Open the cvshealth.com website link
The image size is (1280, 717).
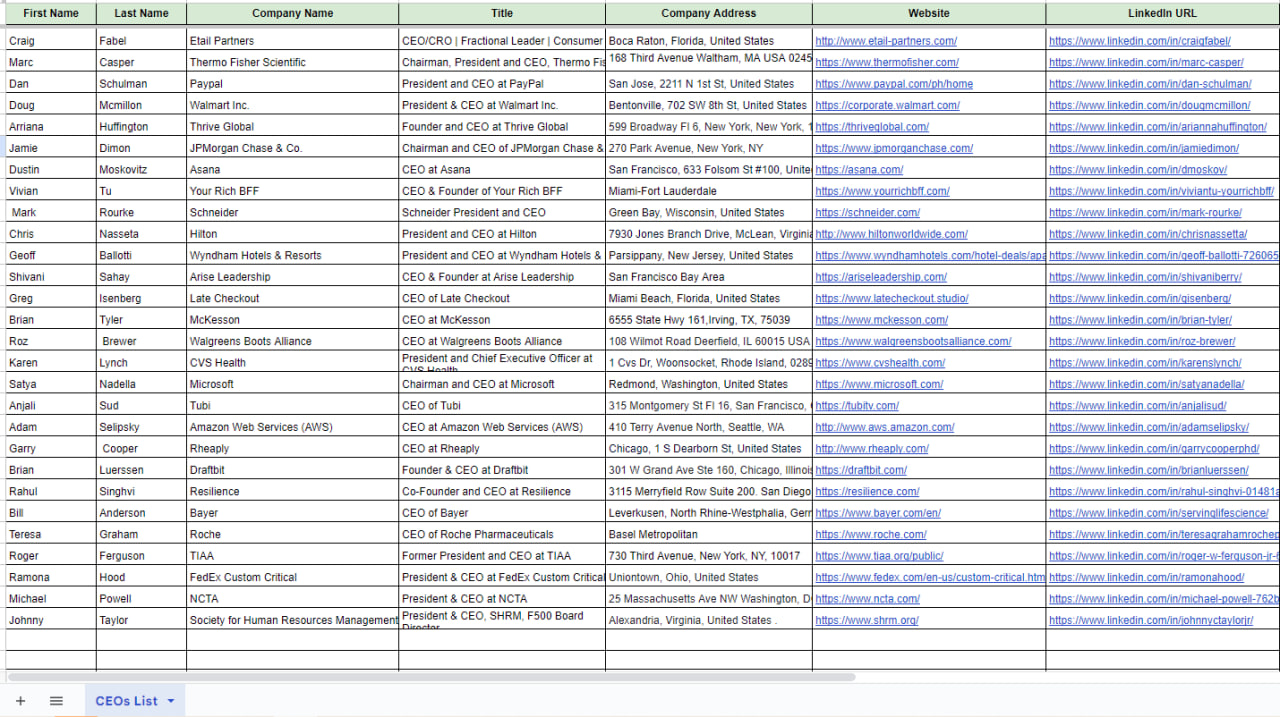[x=880, y=363]
